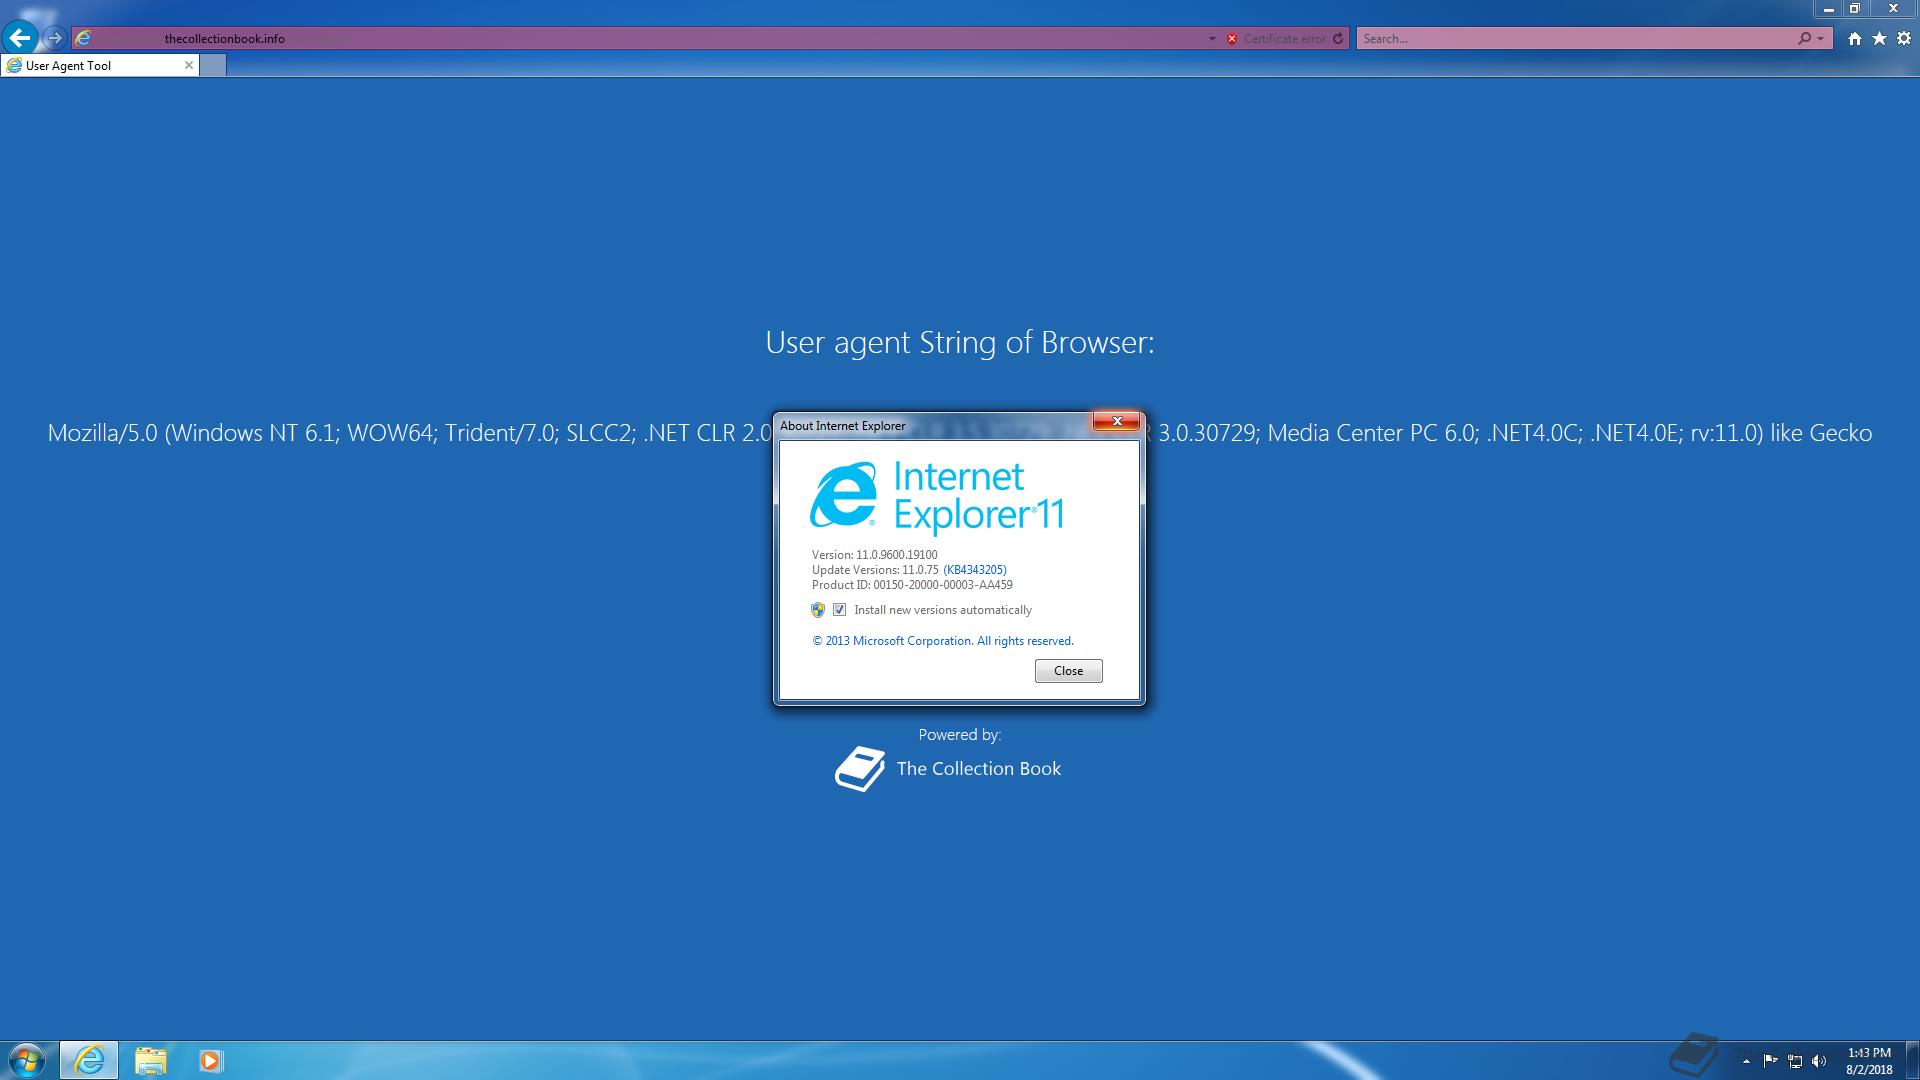The width and height of the screenshot is (1920, 1080).
Task: Refresh the page with the reload icon
Action: 1338,39
